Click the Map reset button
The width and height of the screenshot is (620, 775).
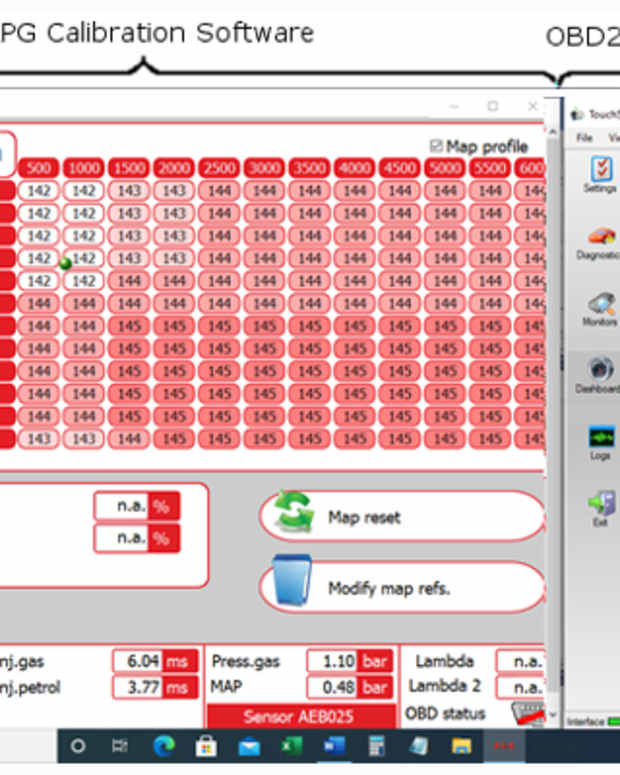tap(401, 517)
